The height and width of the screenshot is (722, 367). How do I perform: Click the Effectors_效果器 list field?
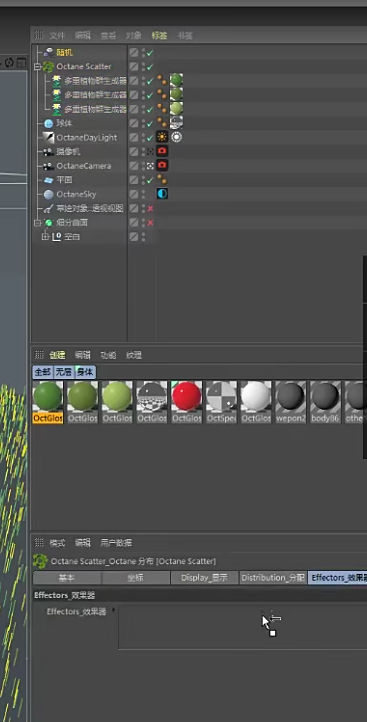click(x=243, y=627)
